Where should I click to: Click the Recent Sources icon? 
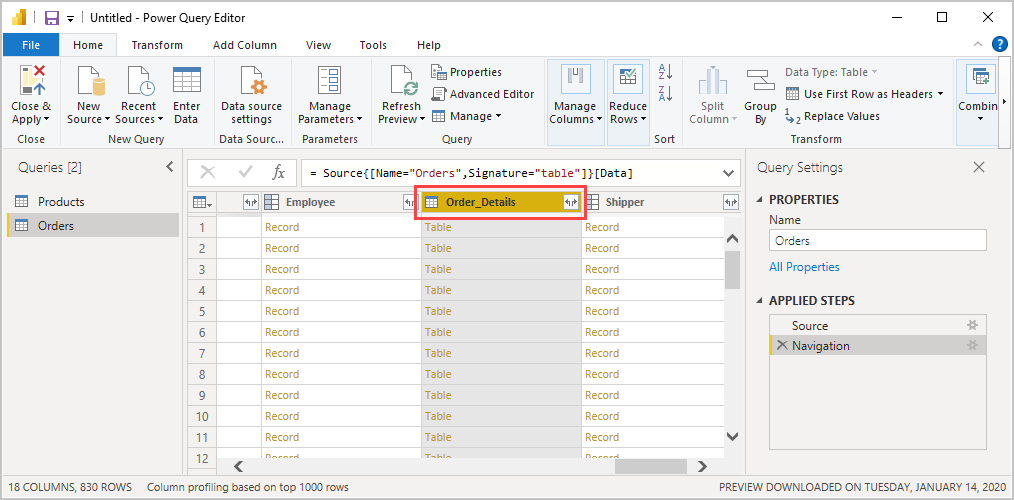140,80
